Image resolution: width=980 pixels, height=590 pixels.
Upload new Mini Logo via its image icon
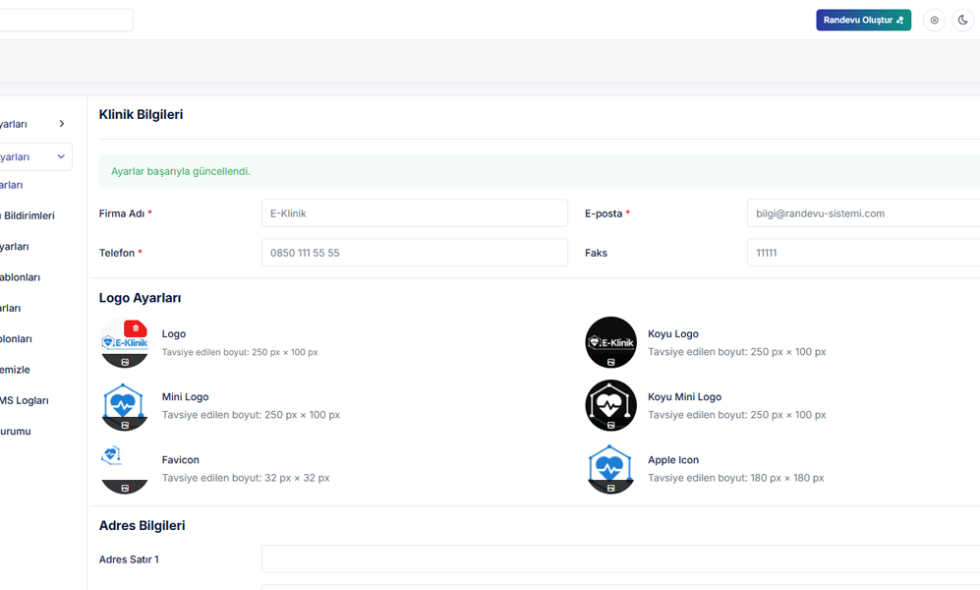coord(125,425)
